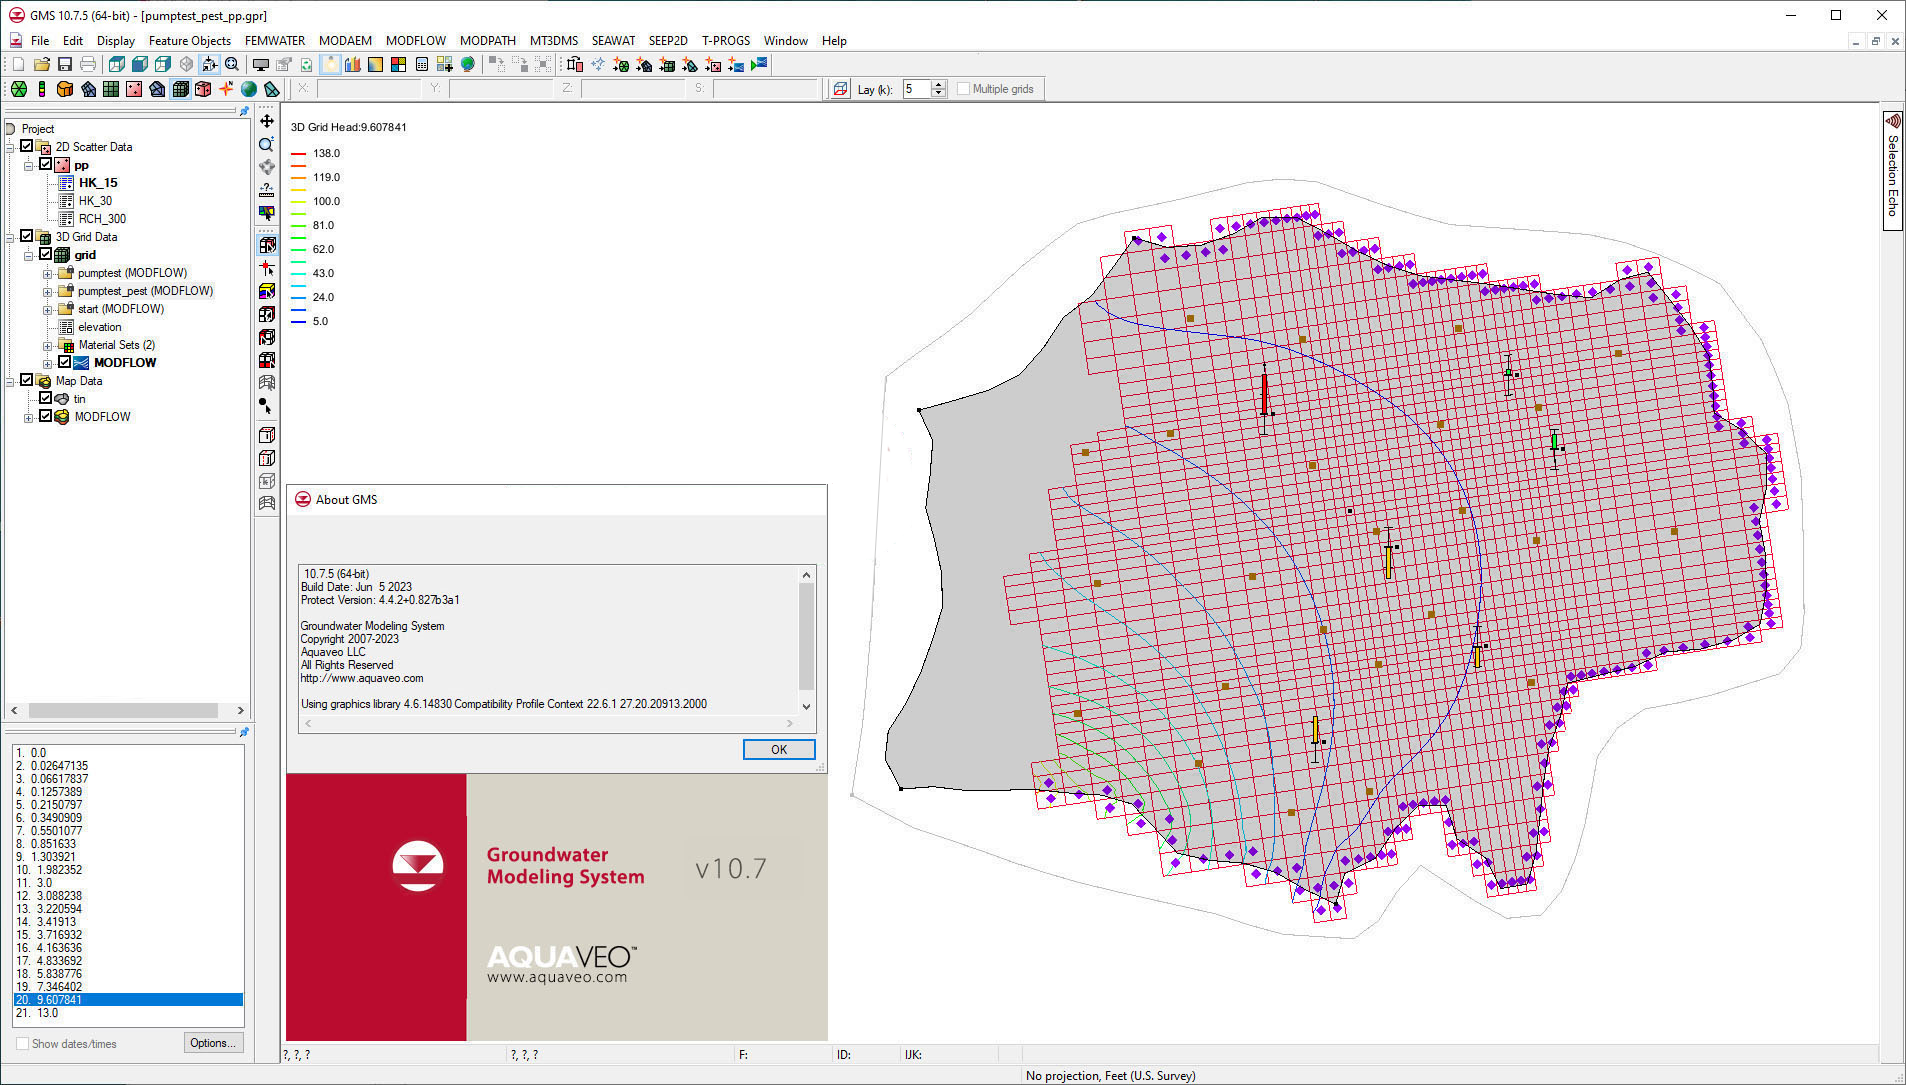
Task: Select the 3D Scatter Point module icon
Action: click(x=203, y=89)
